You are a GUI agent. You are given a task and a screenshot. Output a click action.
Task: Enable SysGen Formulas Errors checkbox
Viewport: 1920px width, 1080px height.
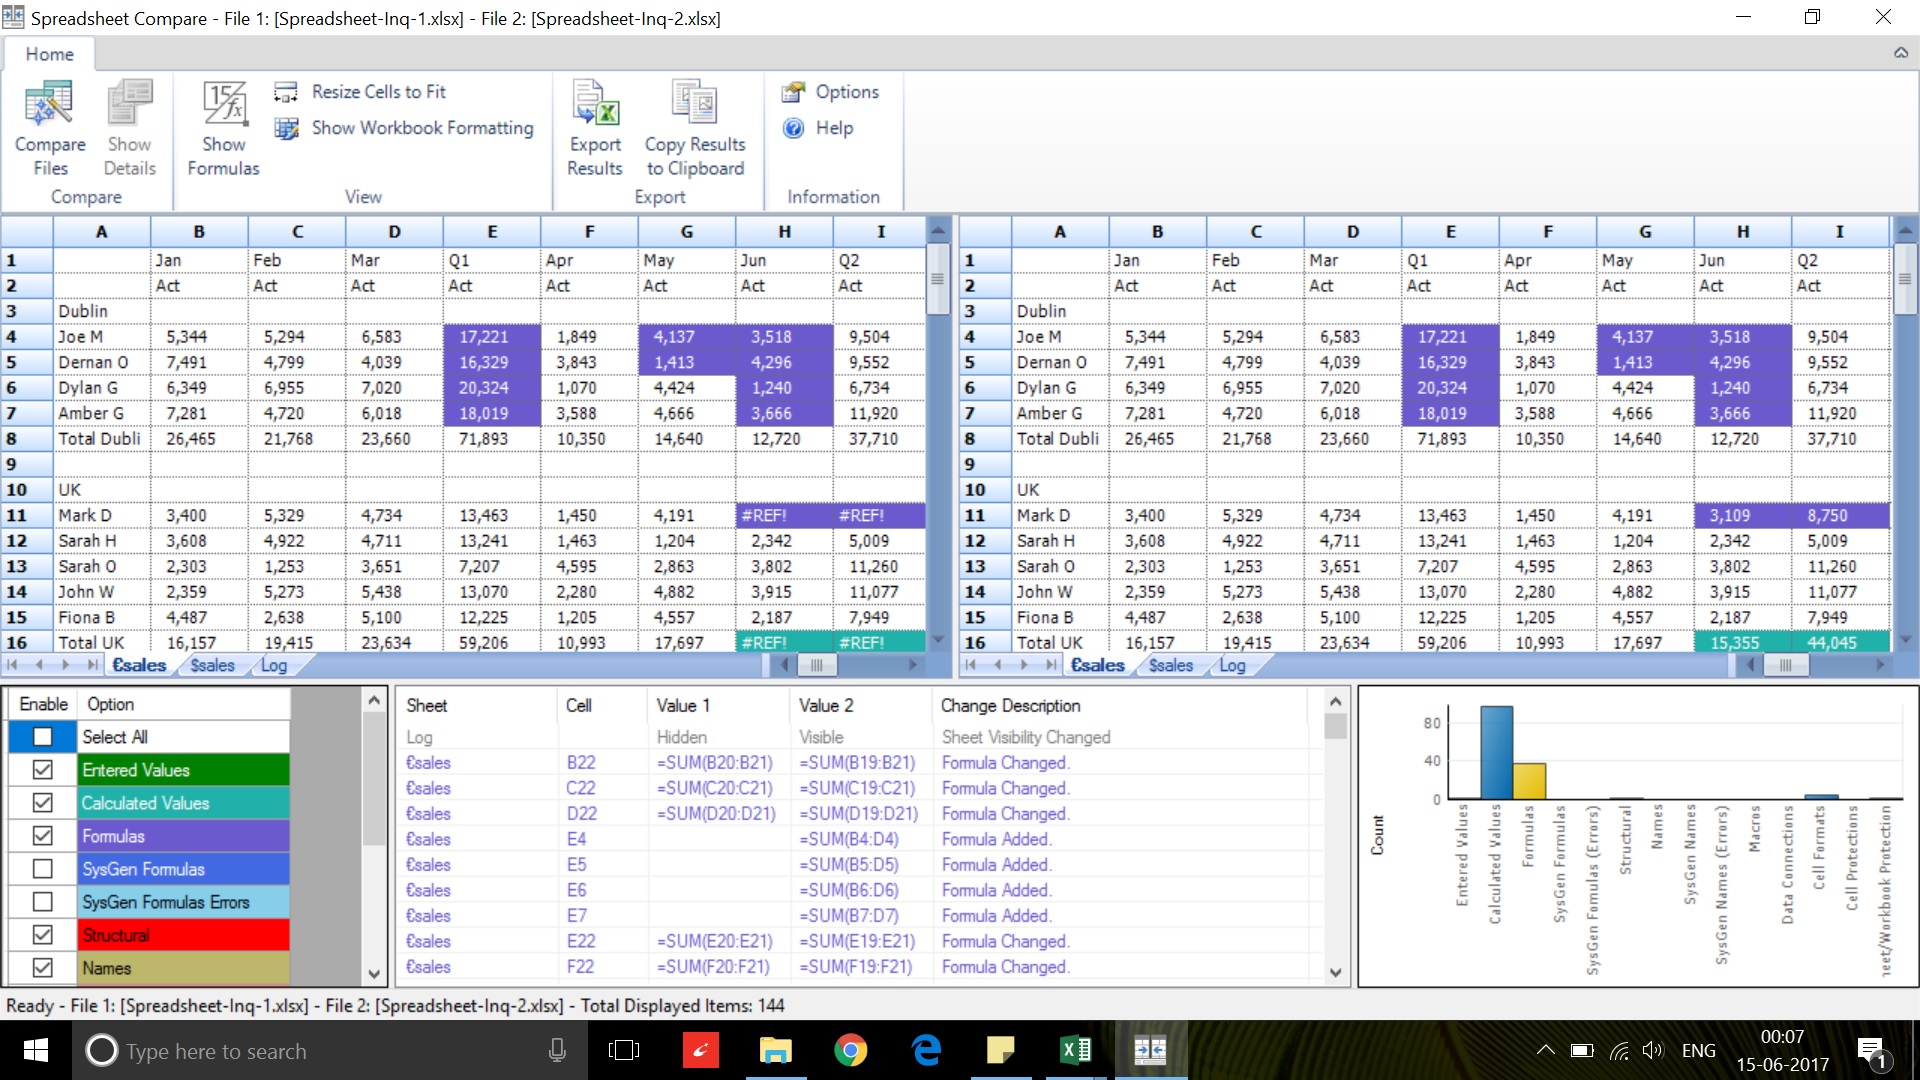[43, 902]
